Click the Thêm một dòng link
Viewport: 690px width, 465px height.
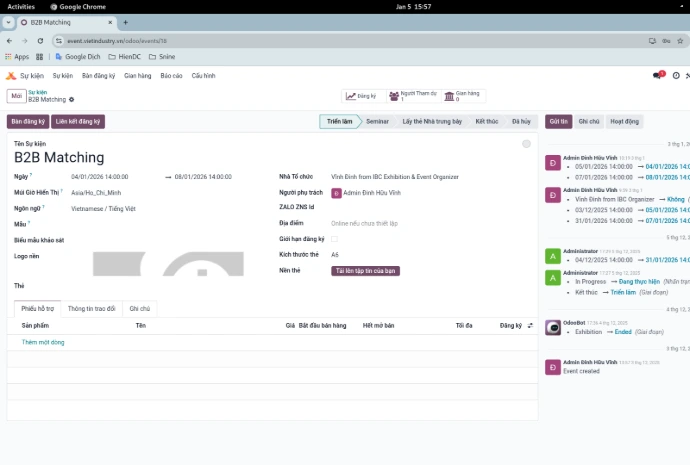coord(43,342)
